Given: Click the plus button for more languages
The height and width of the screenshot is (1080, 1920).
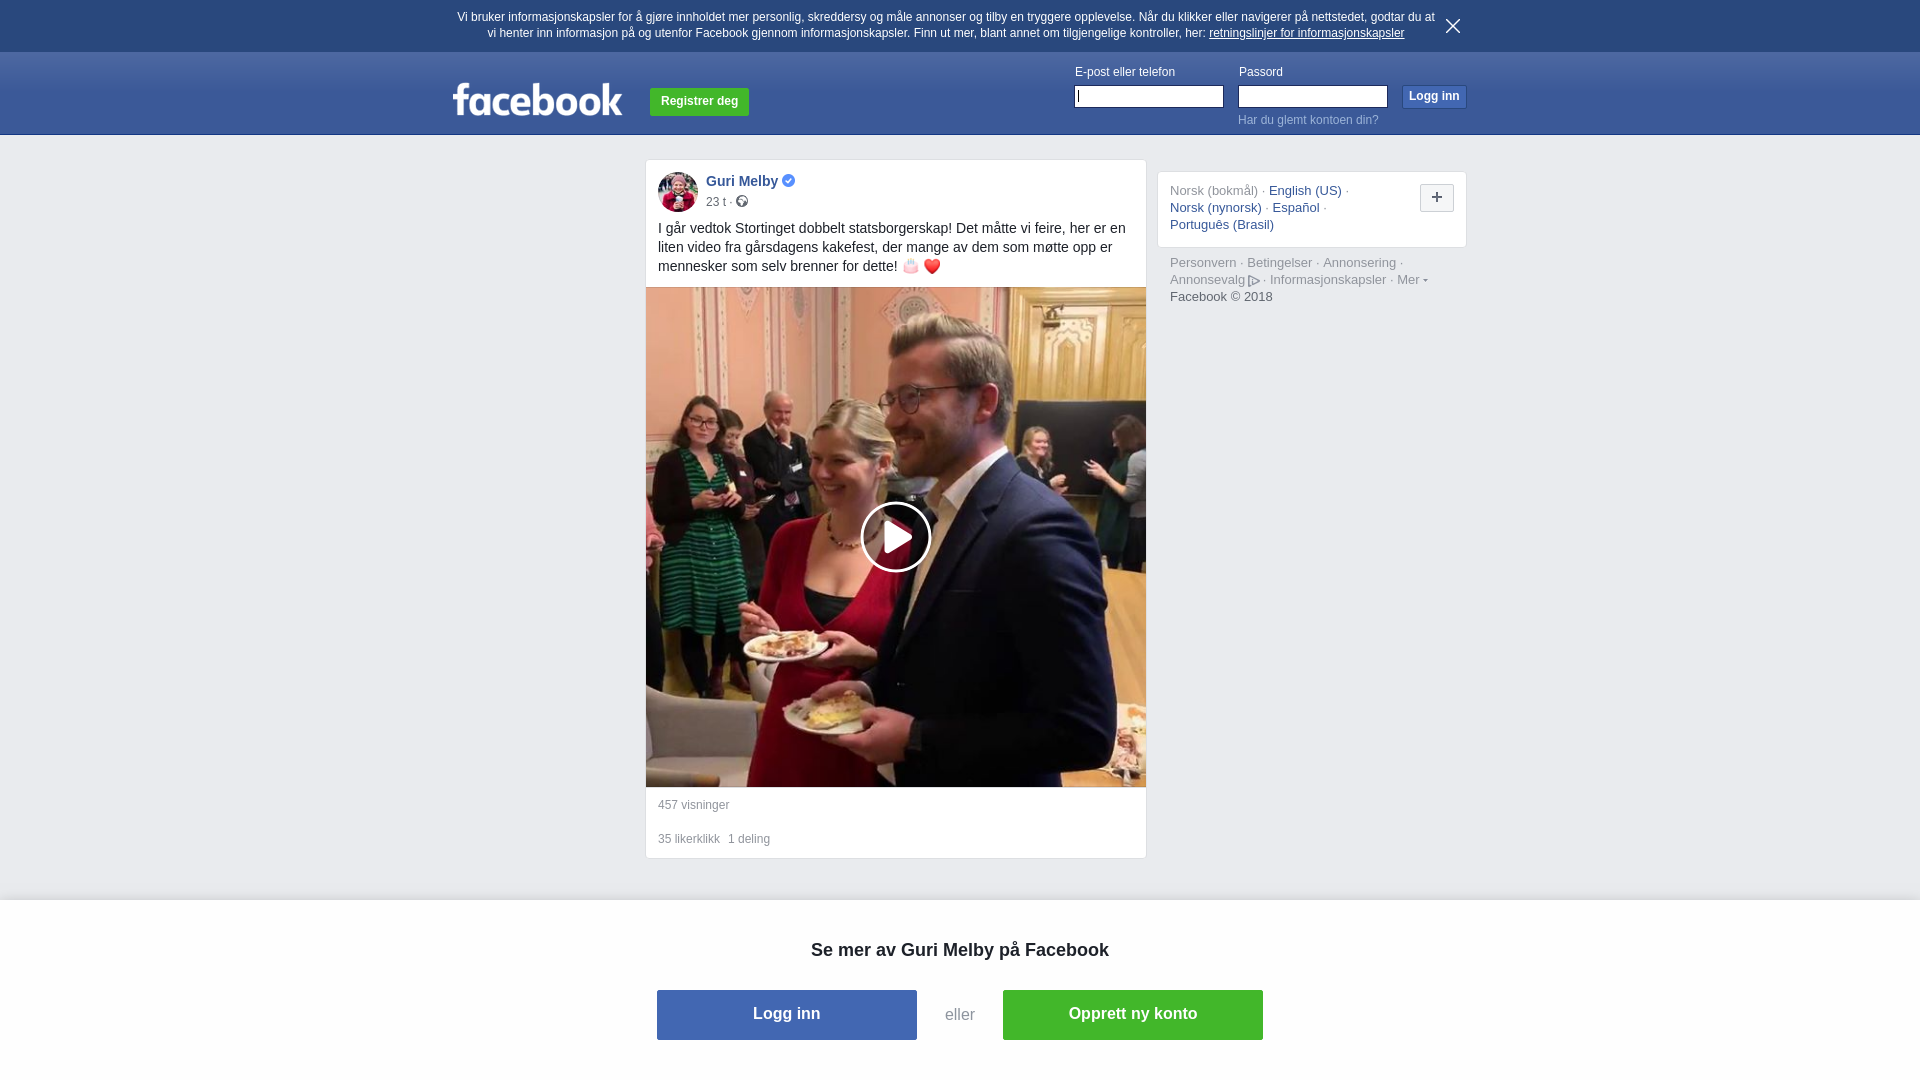Looking at the screenshot, I should pyautogui.click(x=1436, y=198).
